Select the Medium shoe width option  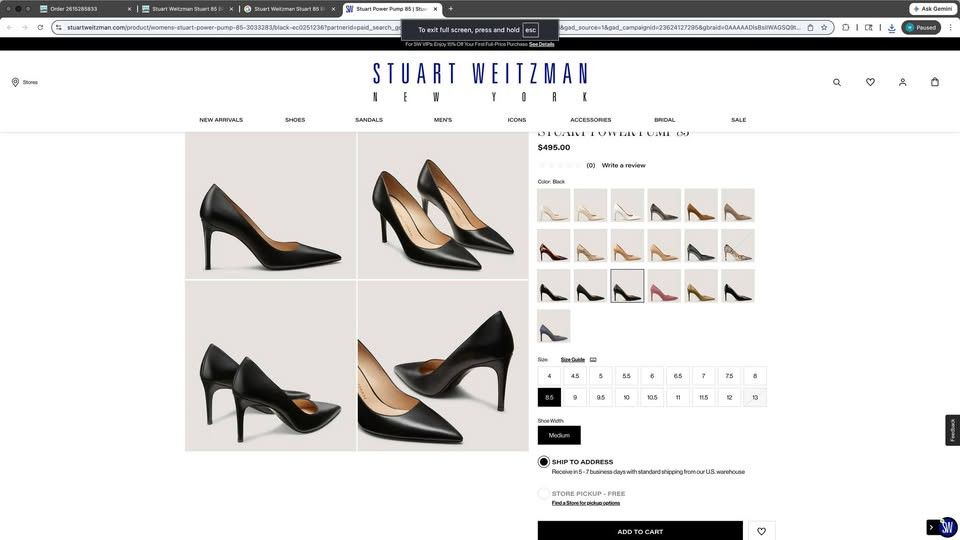559,435
